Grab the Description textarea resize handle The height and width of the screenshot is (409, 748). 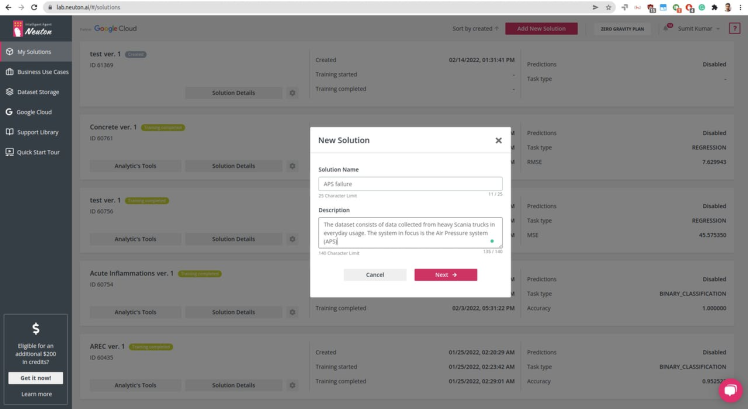tap(500, 246)
